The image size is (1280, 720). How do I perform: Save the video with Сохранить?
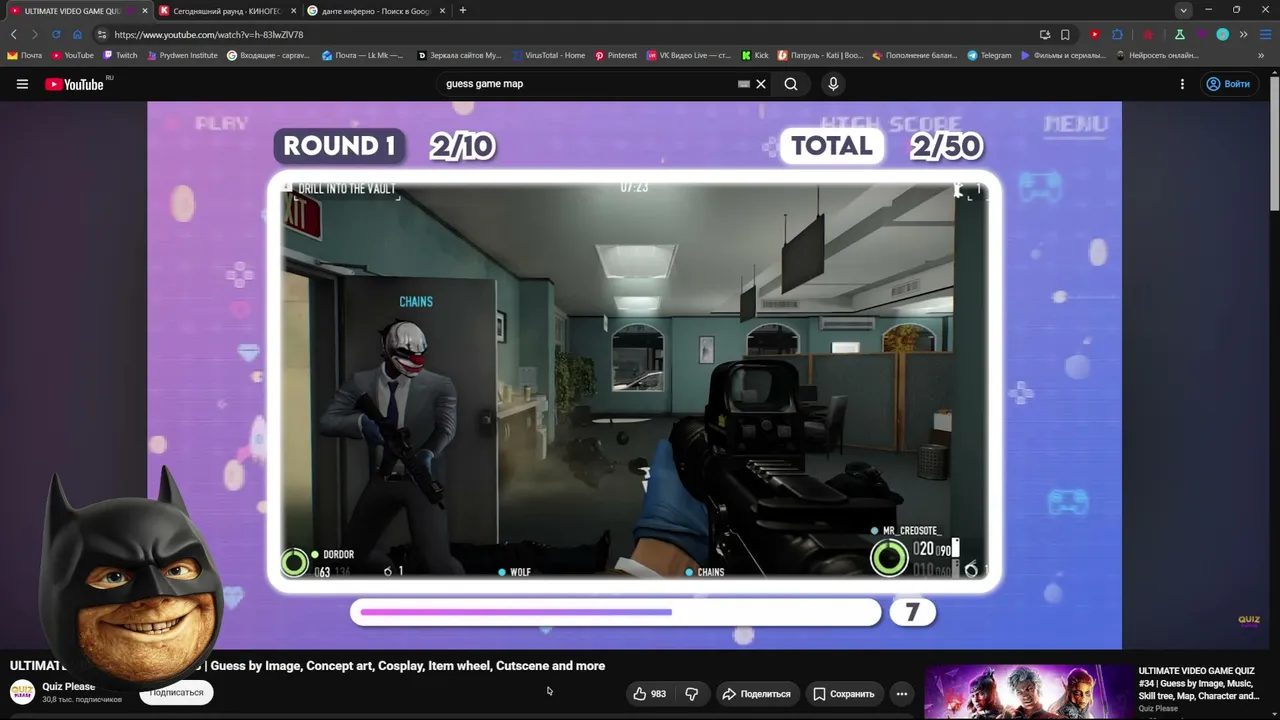[x=844, y=694]
